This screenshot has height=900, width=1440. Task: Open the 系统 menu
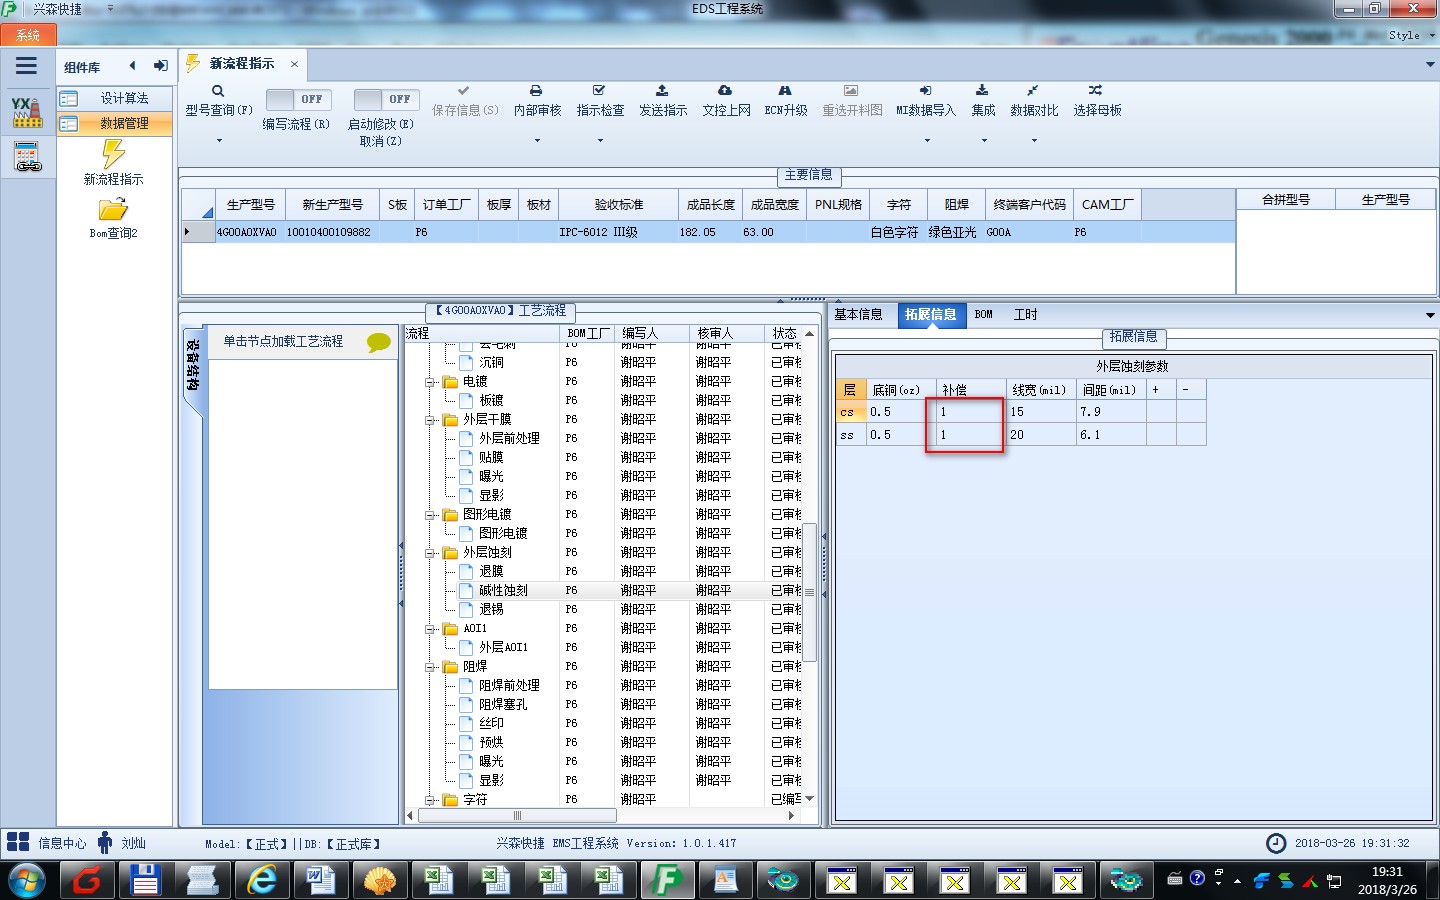tap(28, 35)
